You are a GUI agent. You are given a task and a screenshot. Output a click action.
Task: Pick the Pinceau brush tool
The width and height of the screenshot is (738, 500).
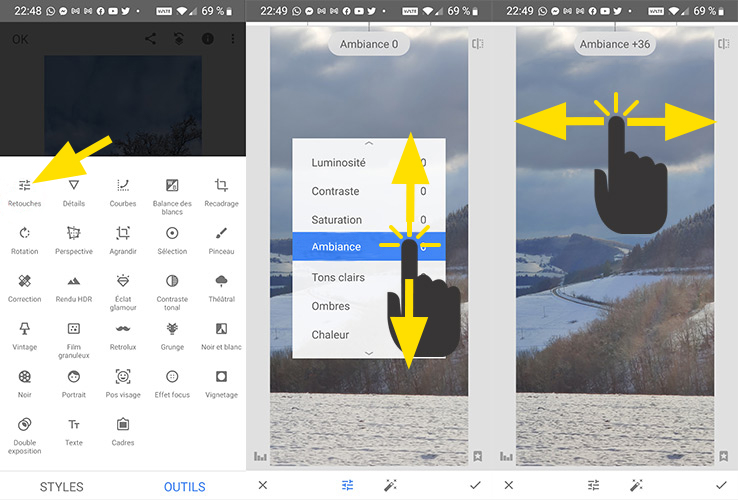point(221,241)
